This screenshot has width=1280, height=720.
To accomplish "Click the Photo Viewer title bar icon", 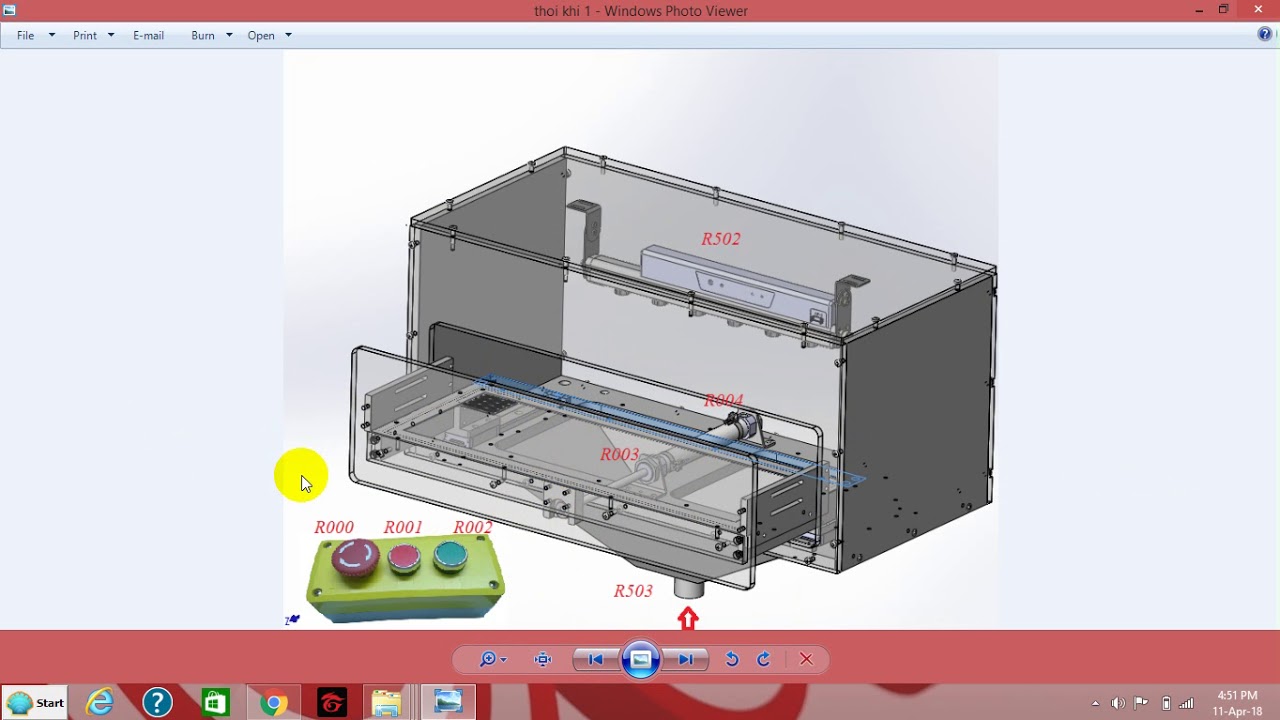I will click(x=10, y=10).
